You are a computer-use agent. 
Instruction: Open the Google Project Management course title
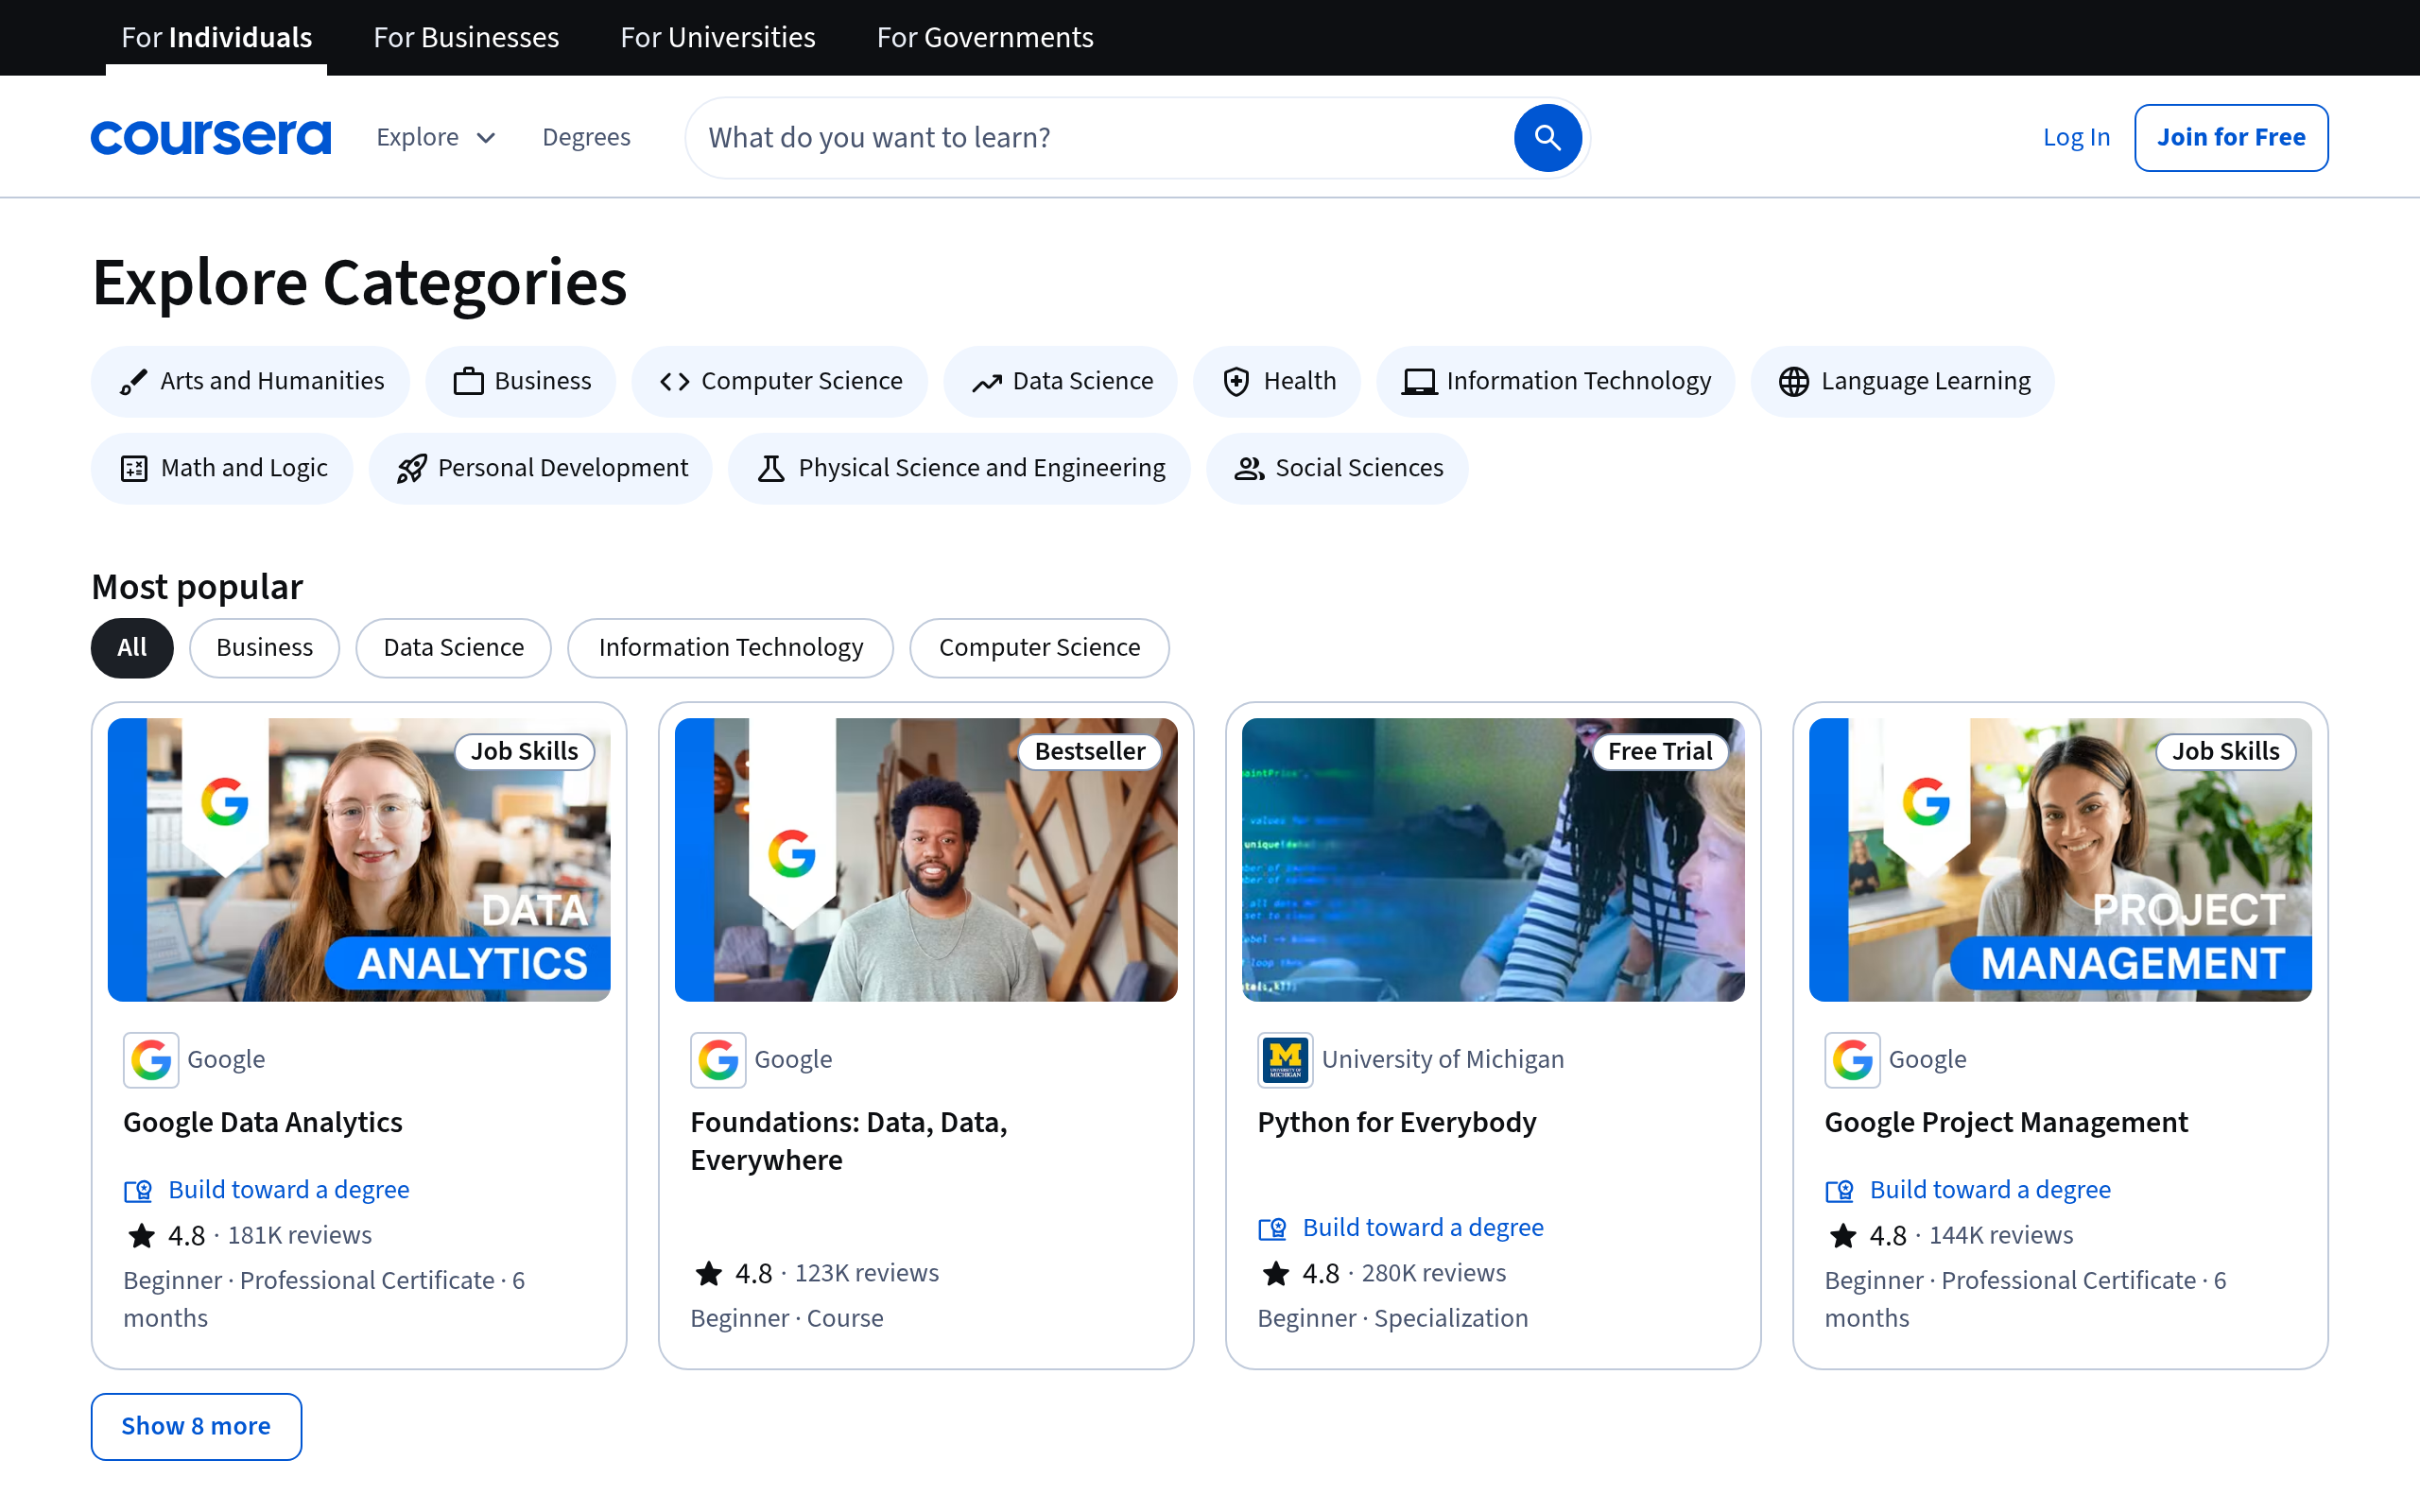click(2006, 1123)
